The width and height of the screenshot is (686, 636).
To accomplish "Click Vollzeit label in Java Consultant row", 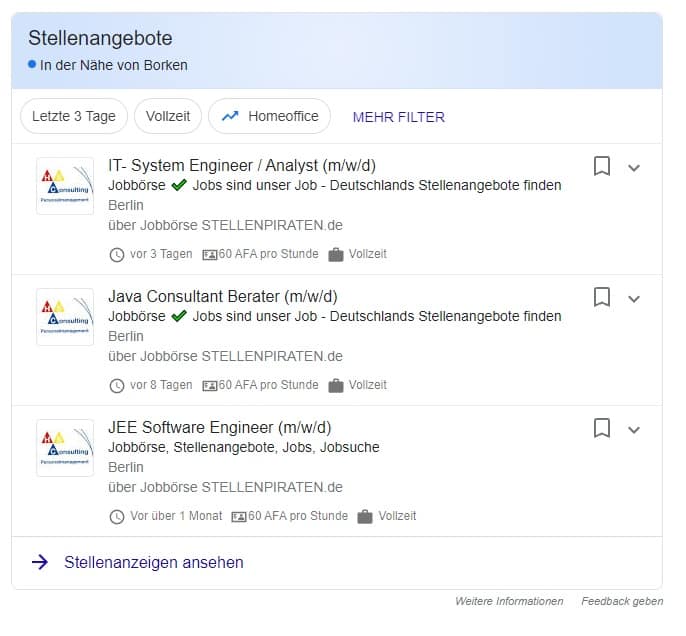I will 368,385.
